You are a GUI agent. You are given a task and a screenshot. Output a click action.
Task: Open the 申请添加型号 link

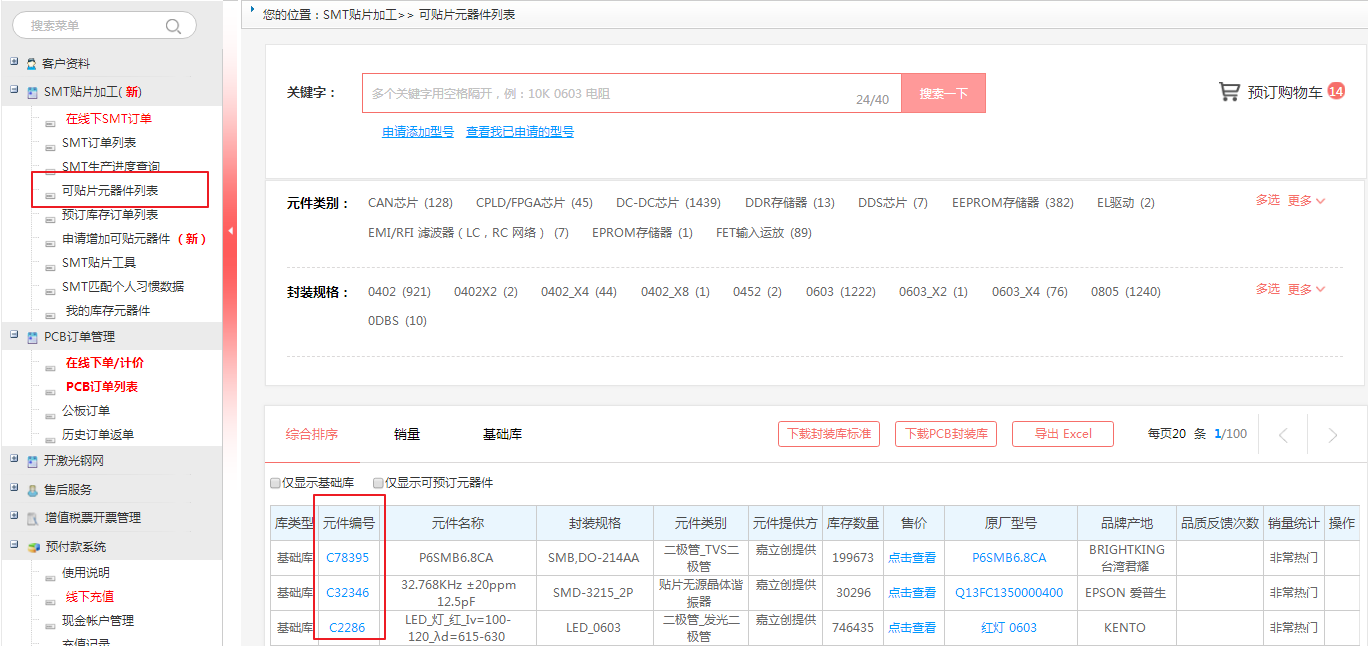pyautogui.click(x=418, y=132)
